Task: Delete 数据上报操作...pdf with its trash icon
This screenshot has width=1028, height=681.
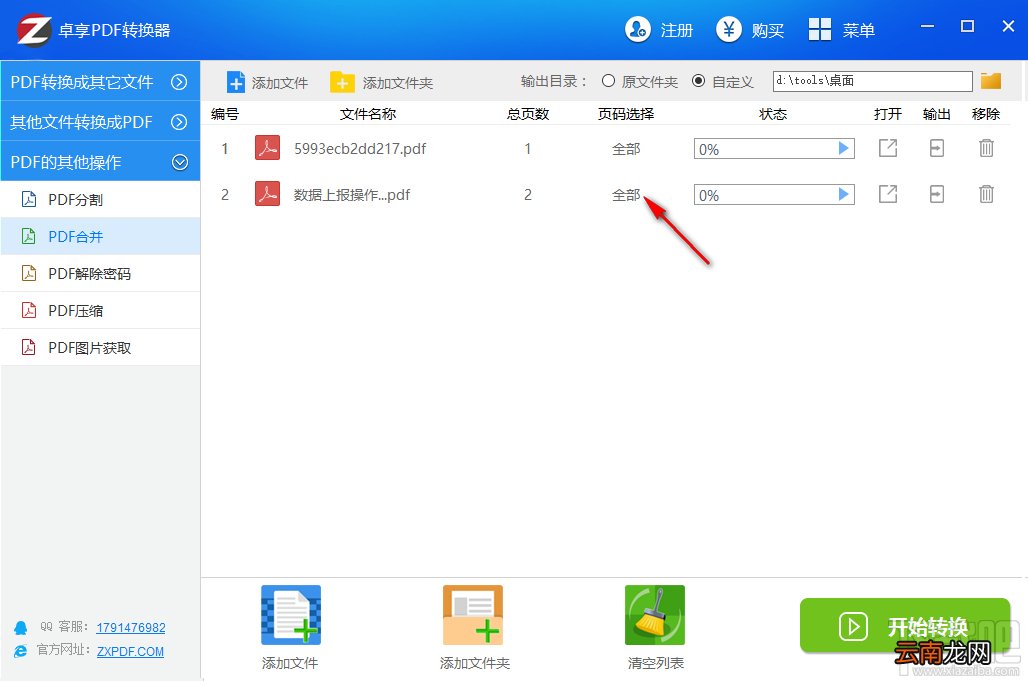Action: pos(986,194)
